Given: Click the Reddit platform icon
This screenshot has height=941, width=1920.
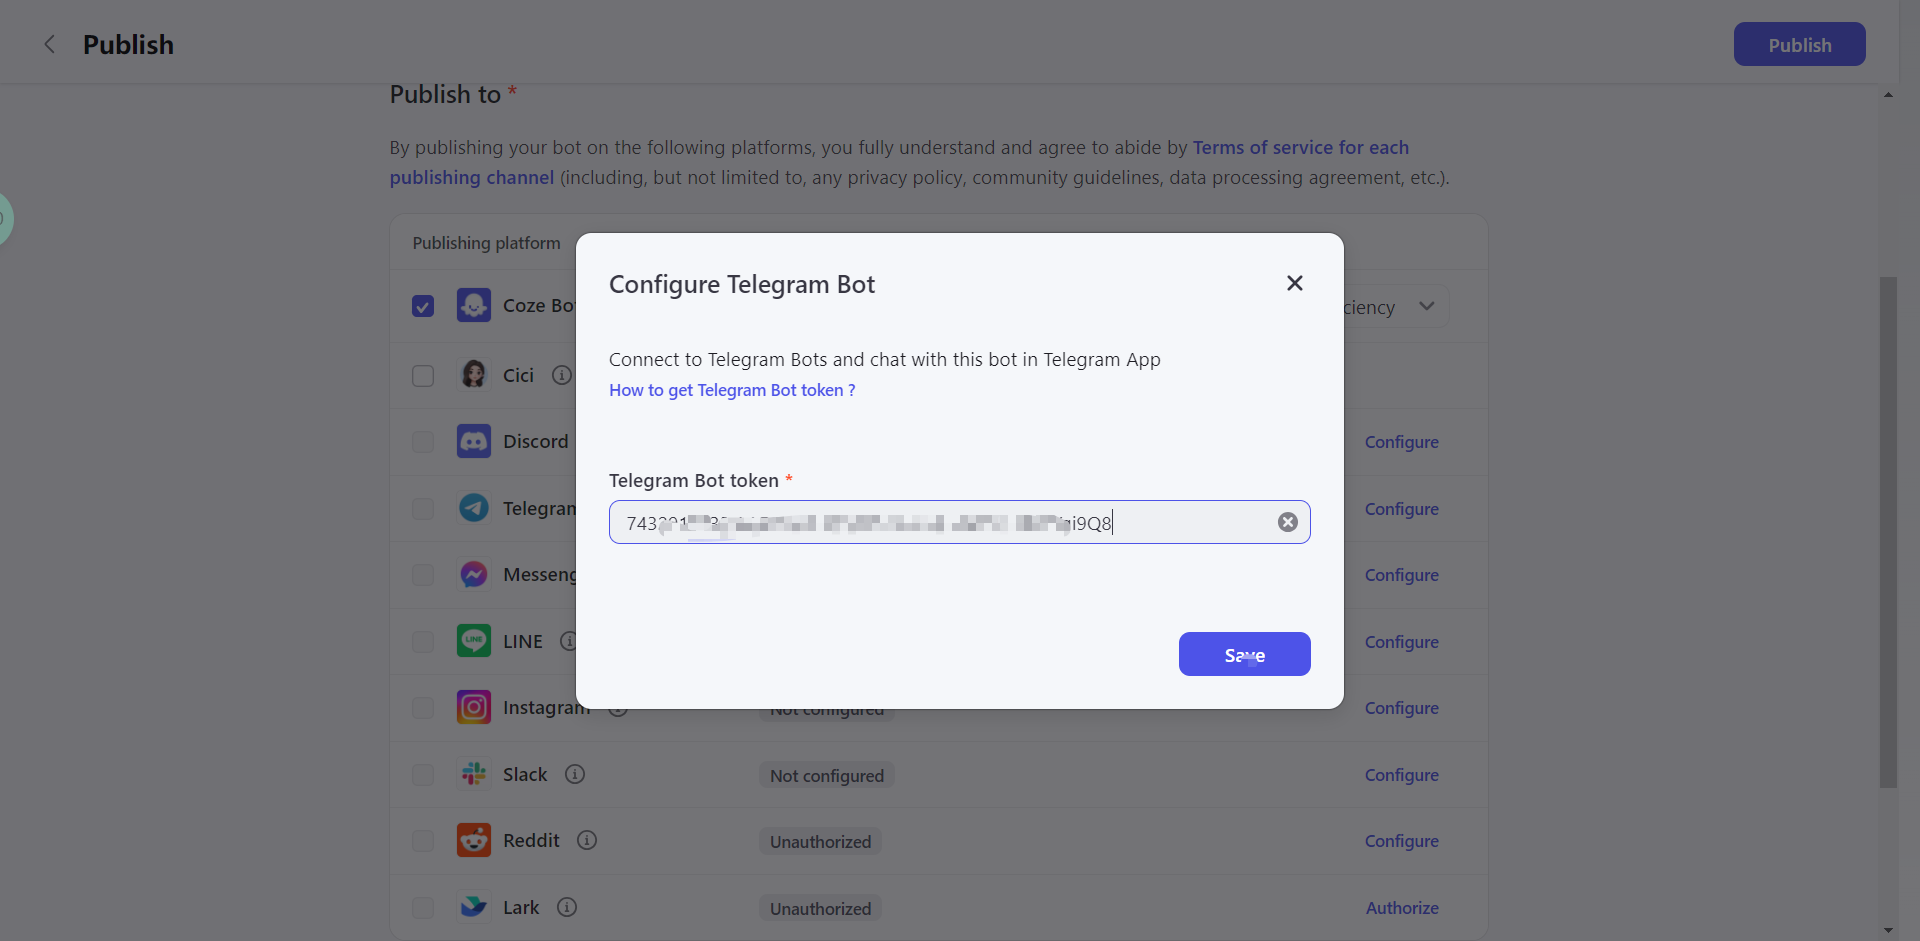Looking at the screenshot, I should (x=474, y=840).
